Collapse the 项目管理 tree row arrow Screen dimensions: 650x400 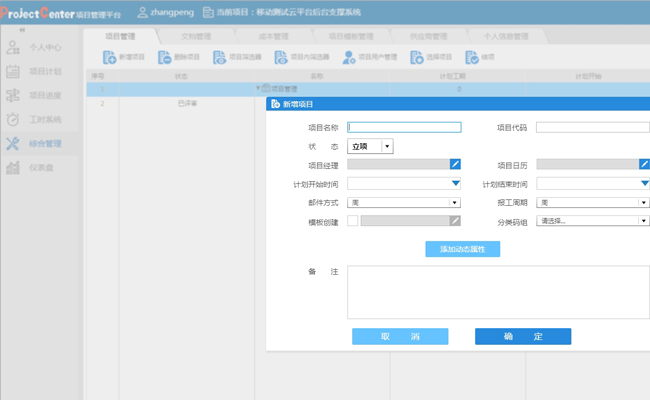[x=258, y=88]
